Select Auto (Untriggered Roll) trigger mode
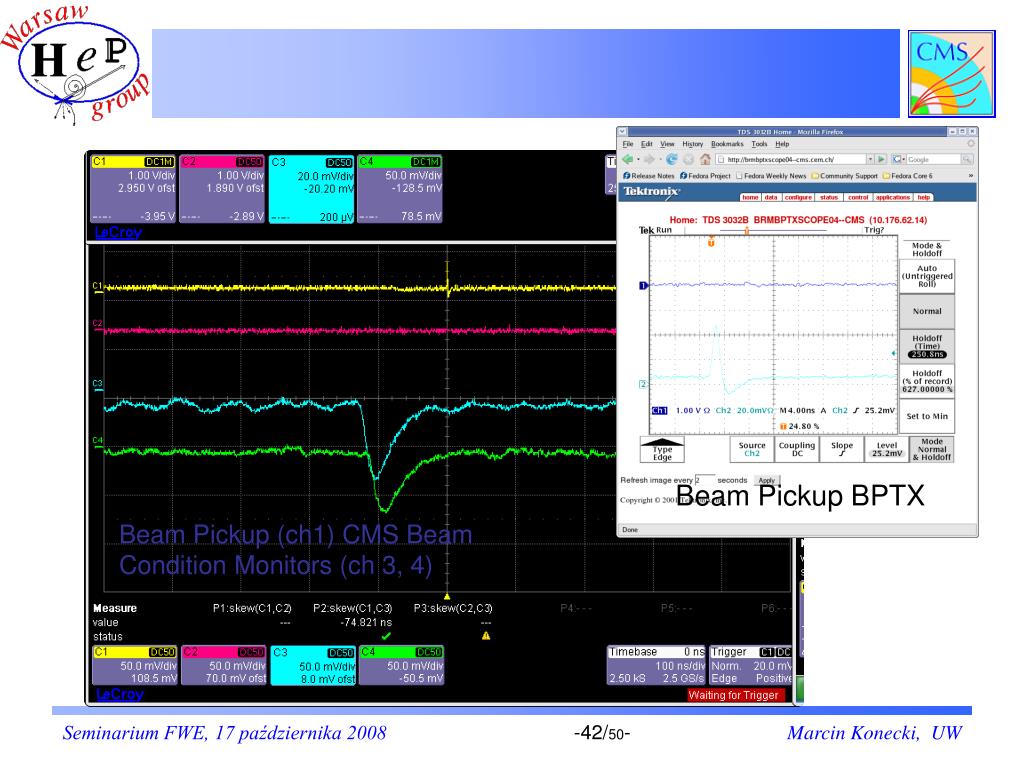The image size is (1024, 768). pos(927,276)
